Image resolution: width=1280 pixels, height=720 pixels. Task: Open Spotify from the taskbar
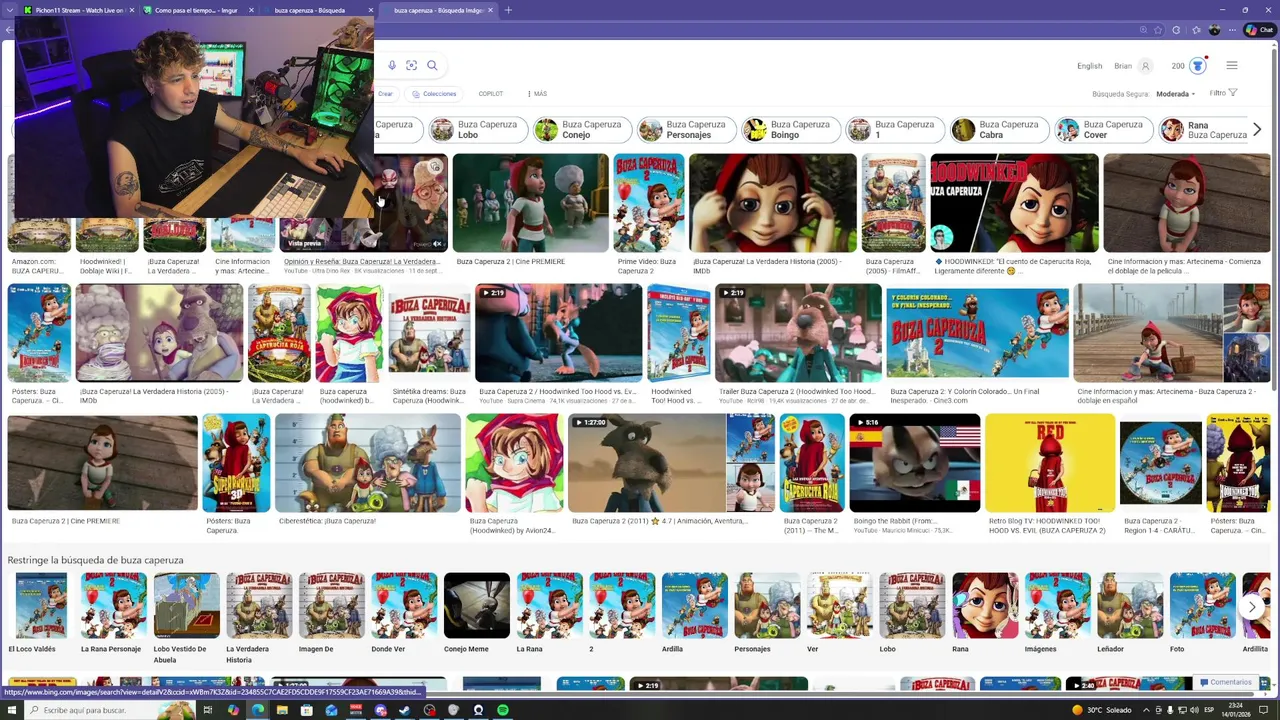click(503, 710)
